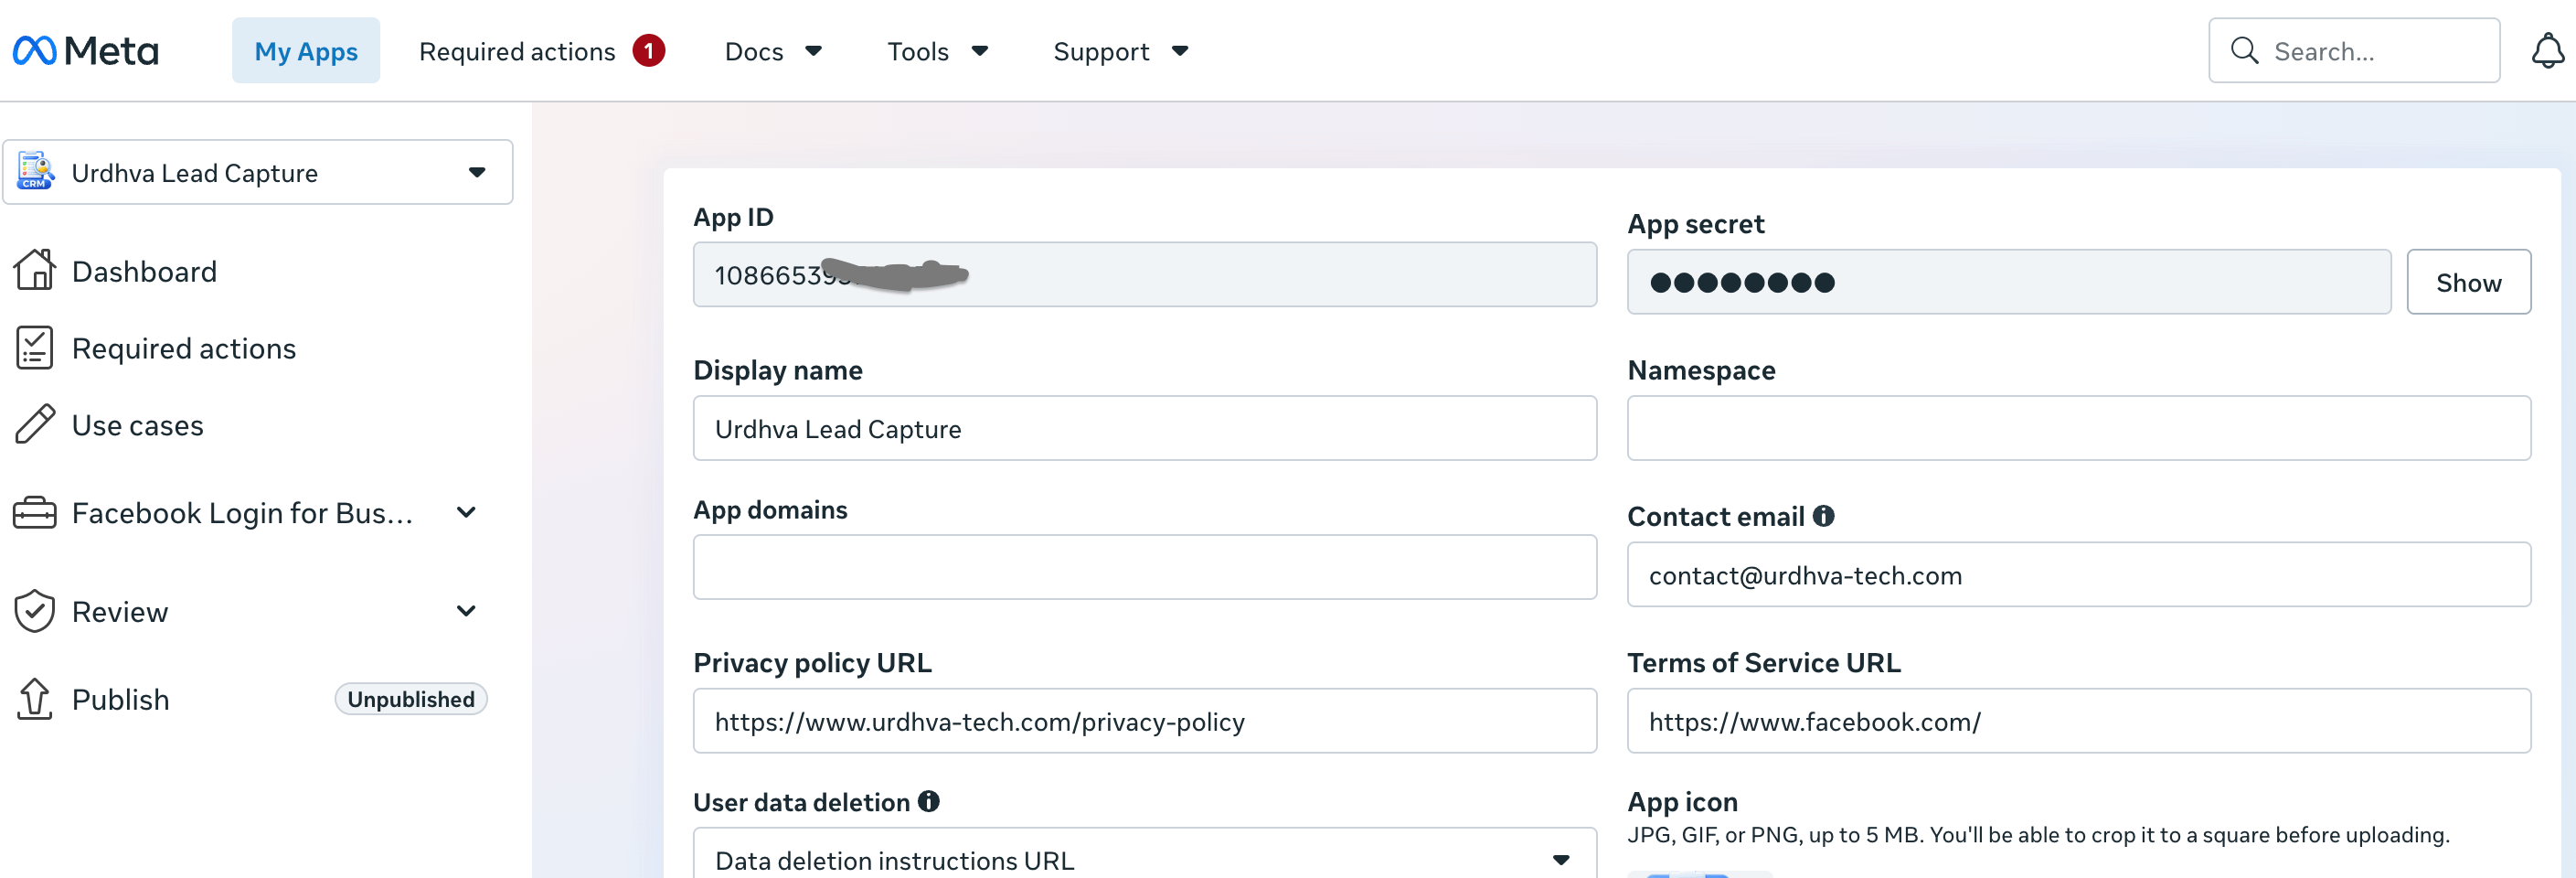This screenshot has height=878, width=2576.
Task: Click the Meta logo
Action: click(86, 51)
